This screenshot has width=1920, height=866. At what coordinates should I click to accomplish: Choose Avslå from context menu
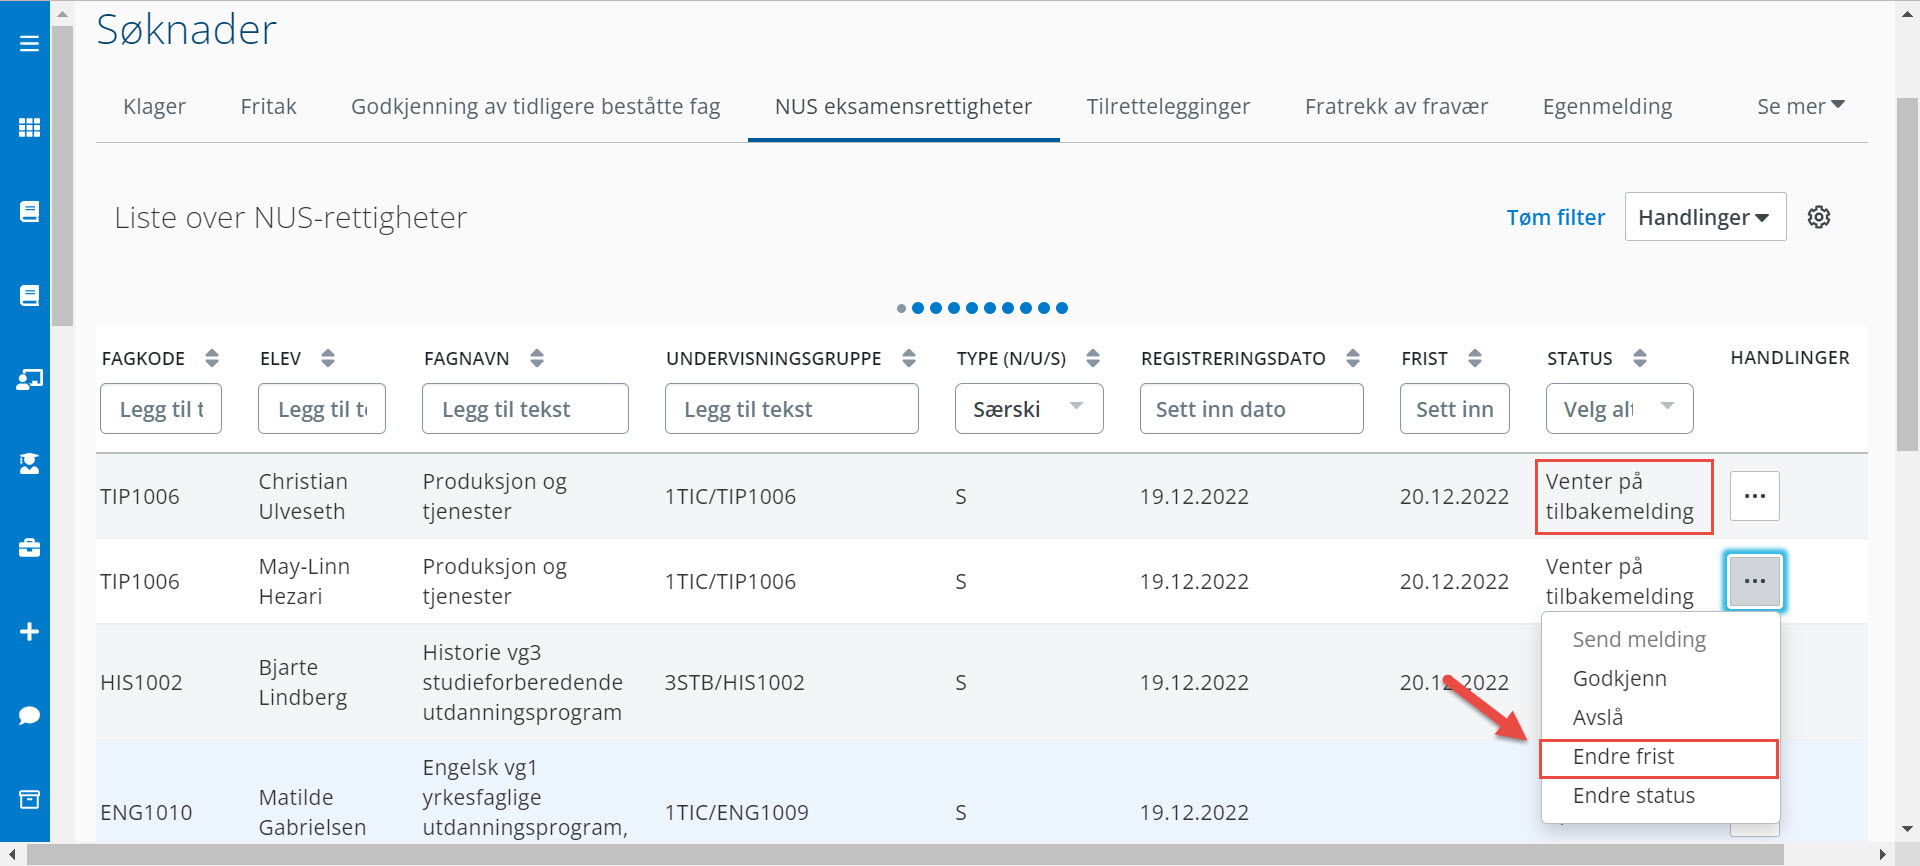coord(1660,717)
